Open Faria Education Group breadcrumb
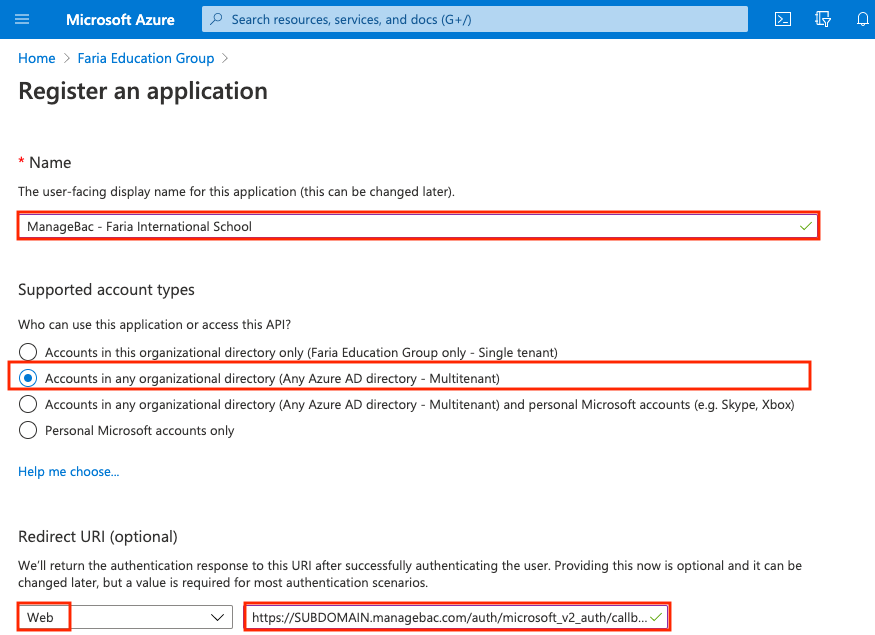 click(x=146, y=59)
